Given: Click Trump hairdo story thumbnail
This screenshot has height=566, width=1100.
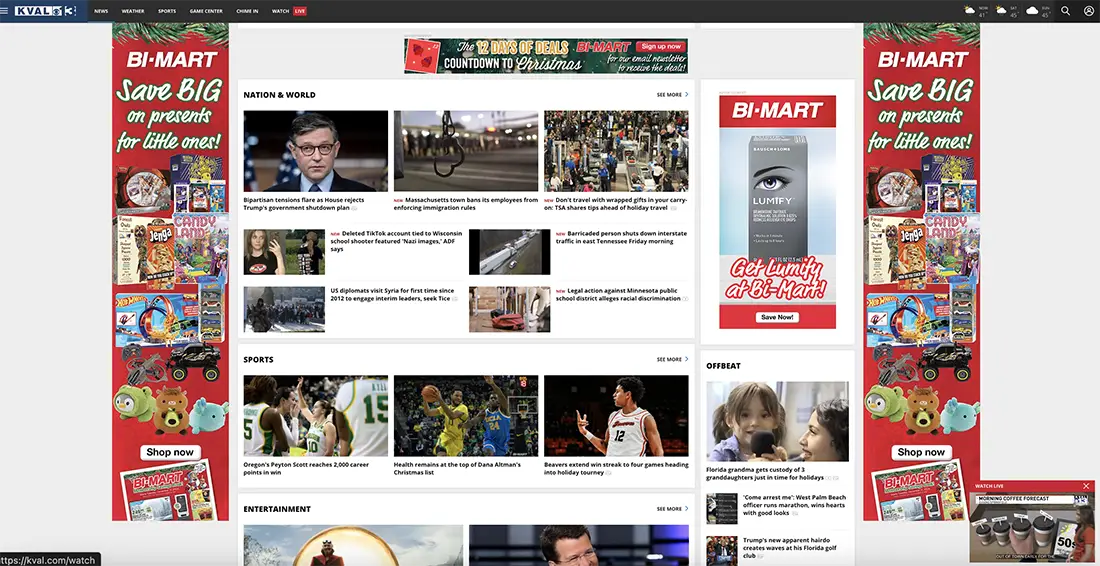Looking at the screenshot, I should (722, 551).
